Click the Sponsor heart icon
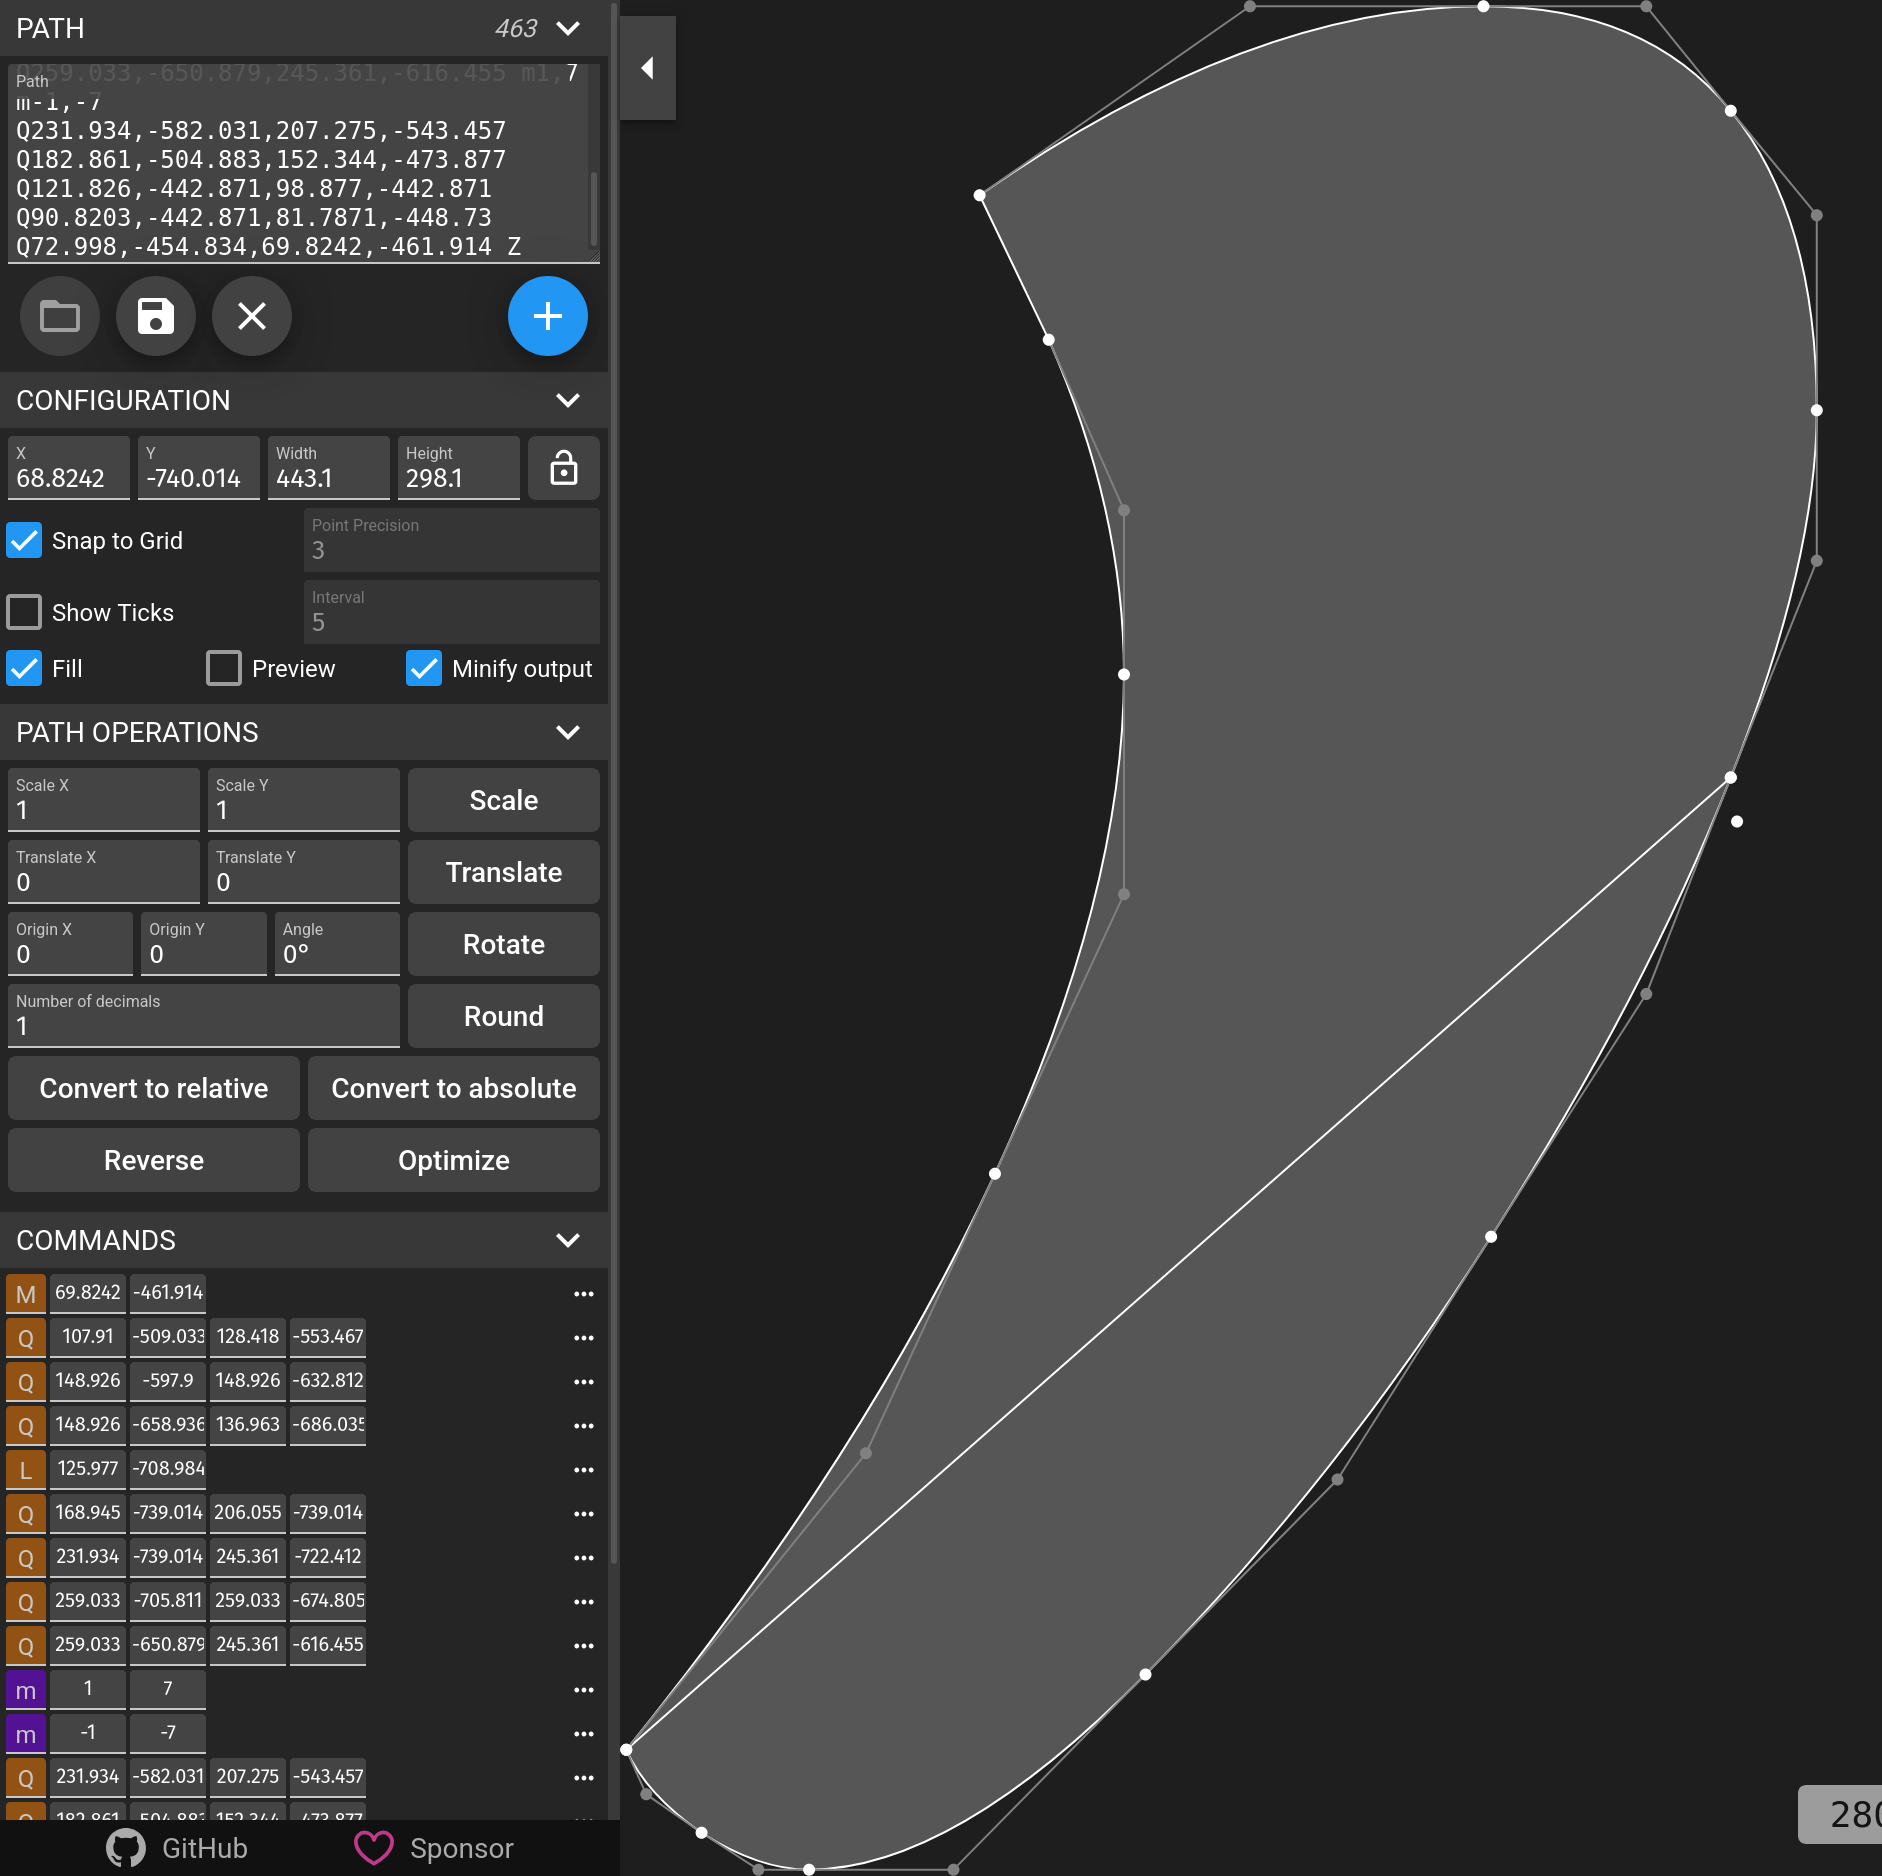The width and height of the screenshot is (1882, 1876). point(374,1848)
